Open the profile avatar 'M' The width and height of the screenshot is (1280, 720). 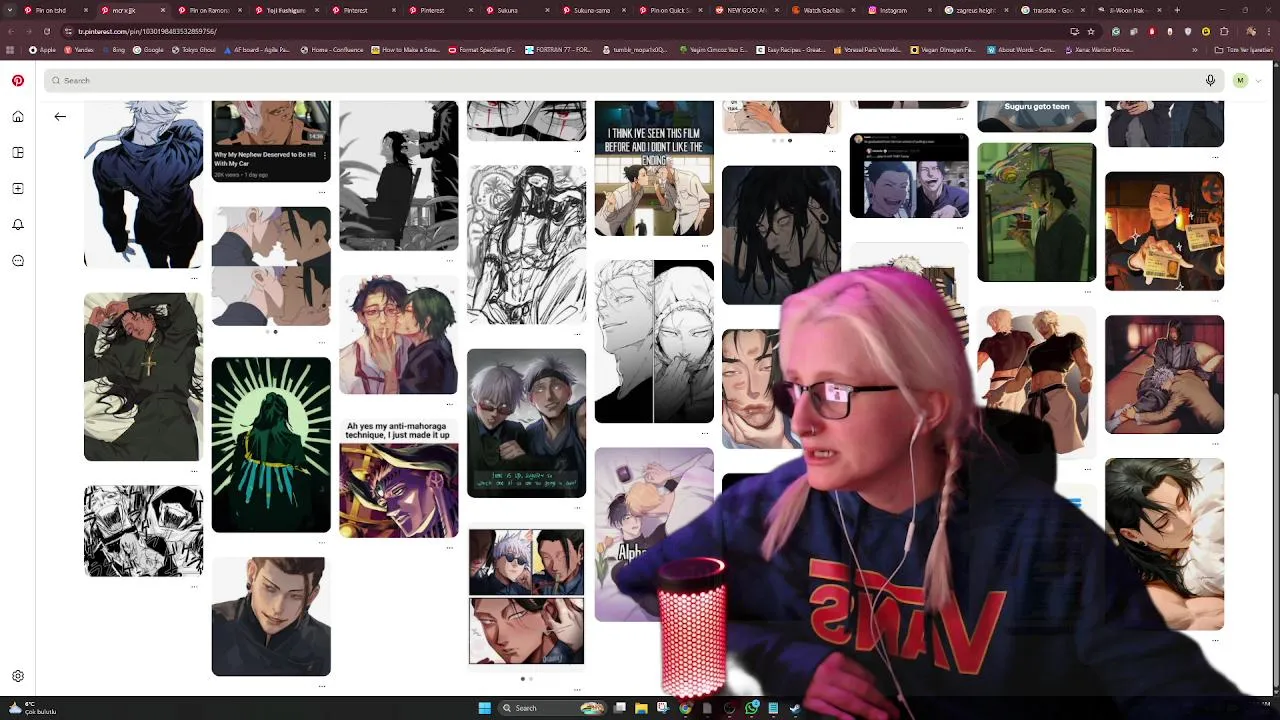click(1240, 80)
